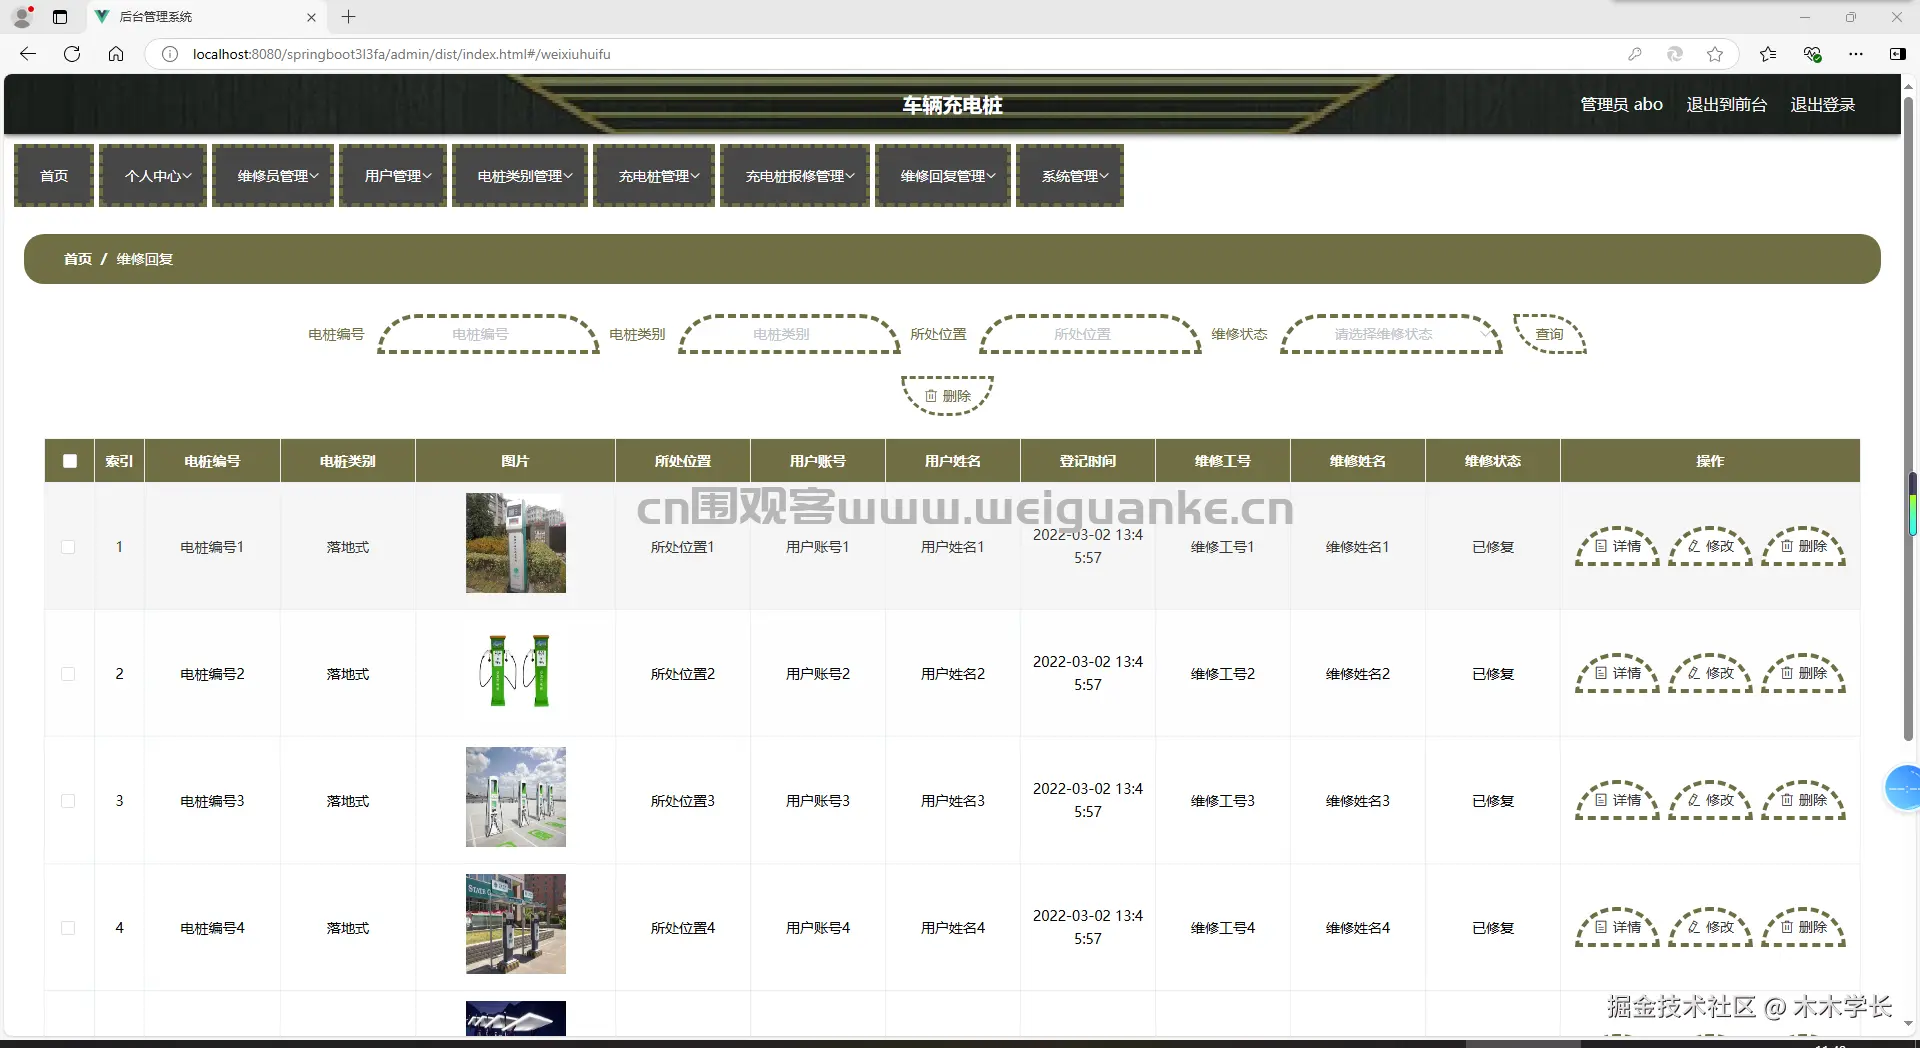
Task: Click the 查询 search button
Action: tap(1550, 334)
